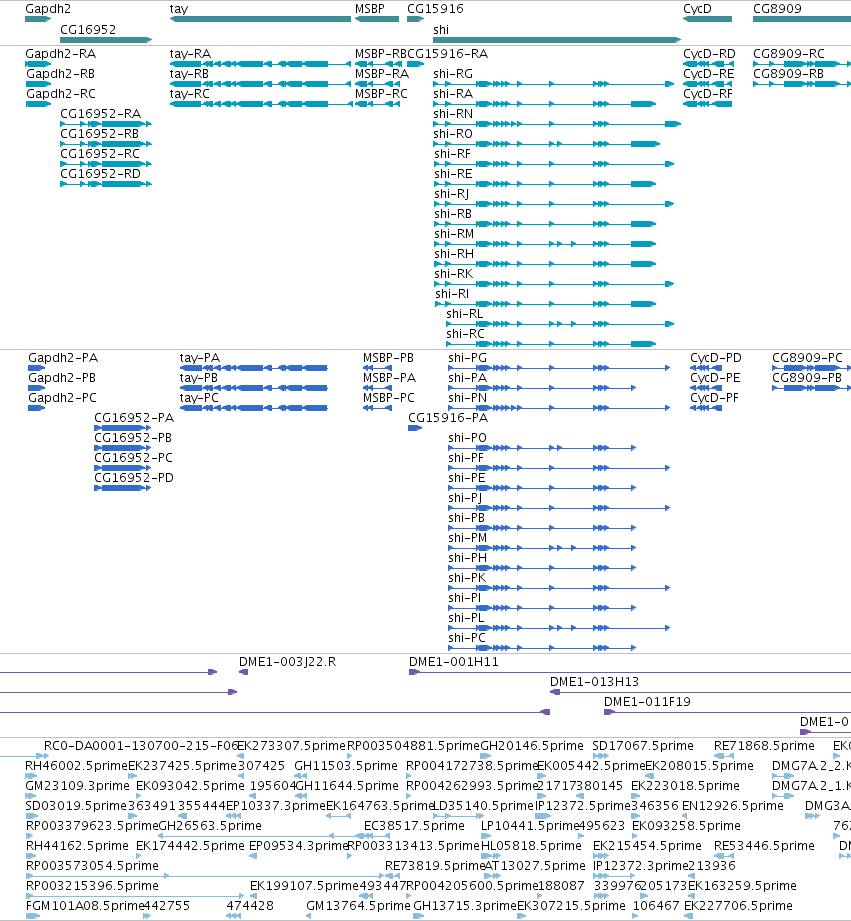Open protein CycD-PD
The height and width of the screenshot is (921, 851).
(716, 358)
